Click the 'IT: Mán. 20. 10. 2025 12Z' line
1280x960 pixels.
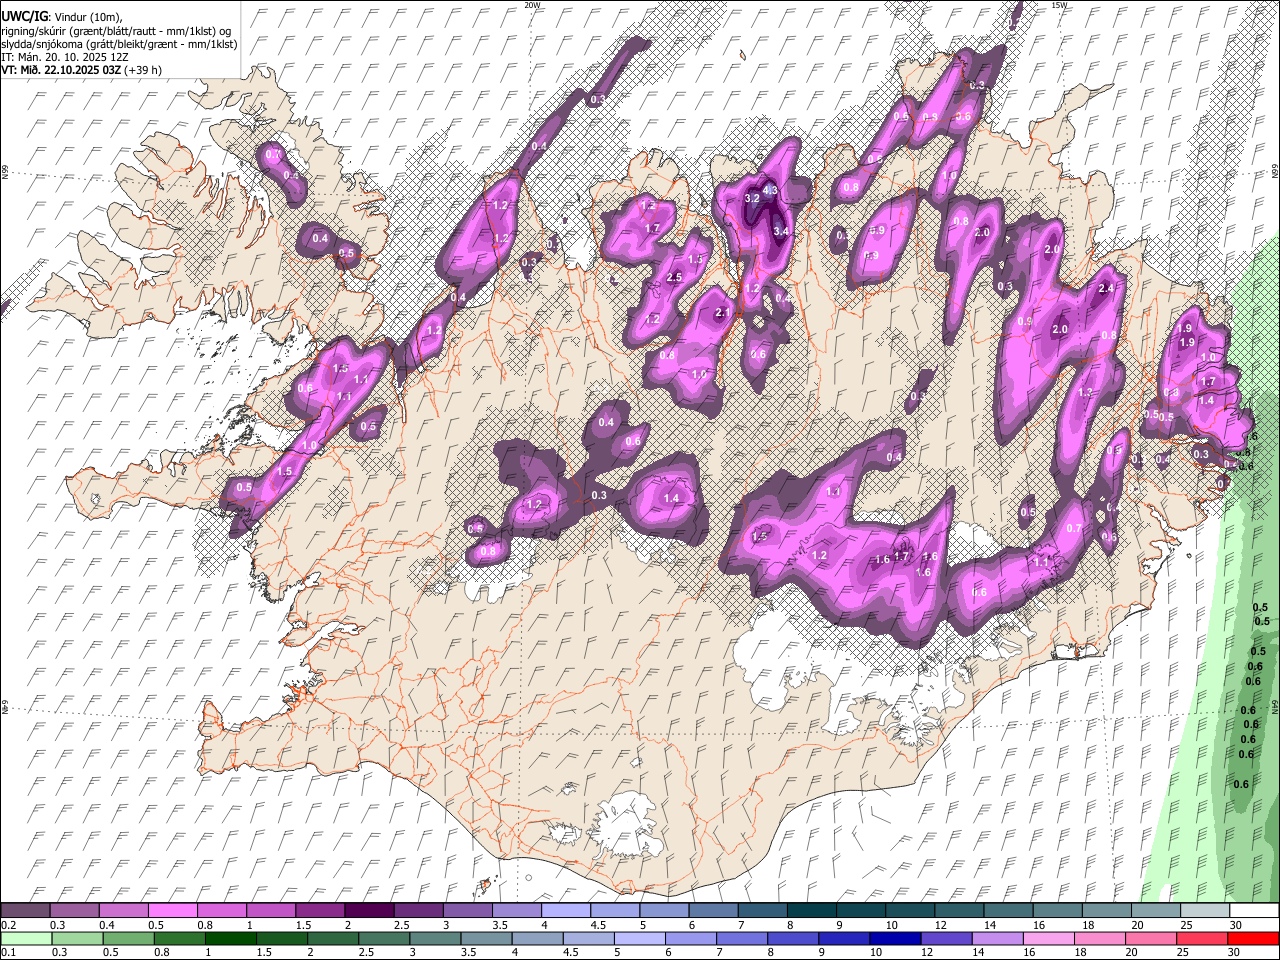(x=64, y=57)
